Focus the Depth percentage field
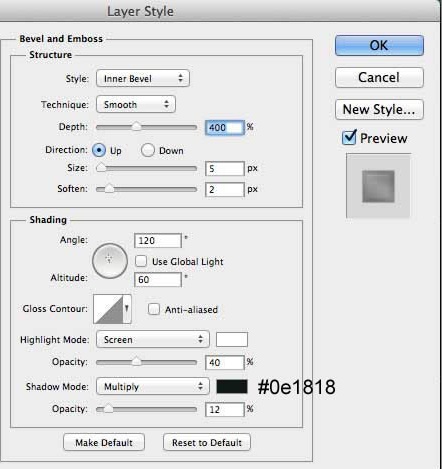442x469 pixels. 225,128
